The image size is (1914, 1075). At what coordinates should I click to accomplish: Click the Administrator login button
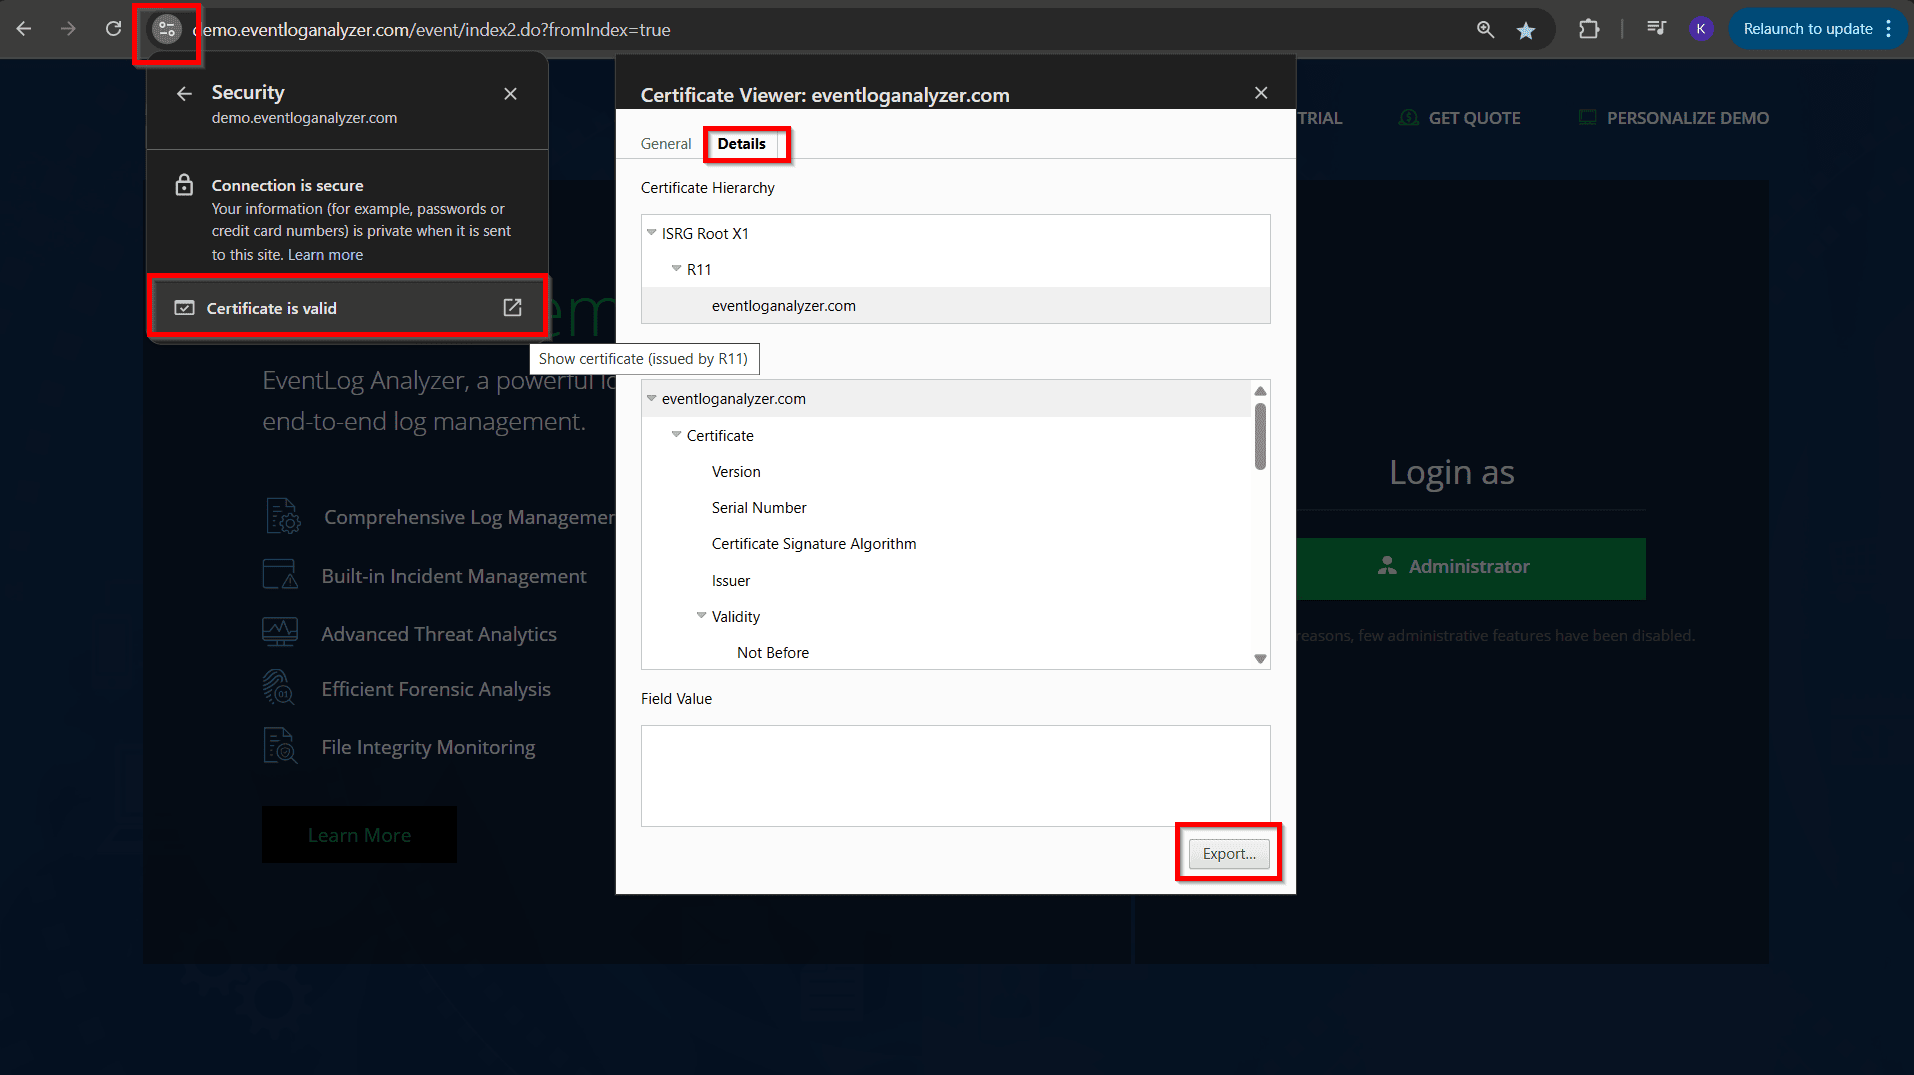tap(1471, 569)
